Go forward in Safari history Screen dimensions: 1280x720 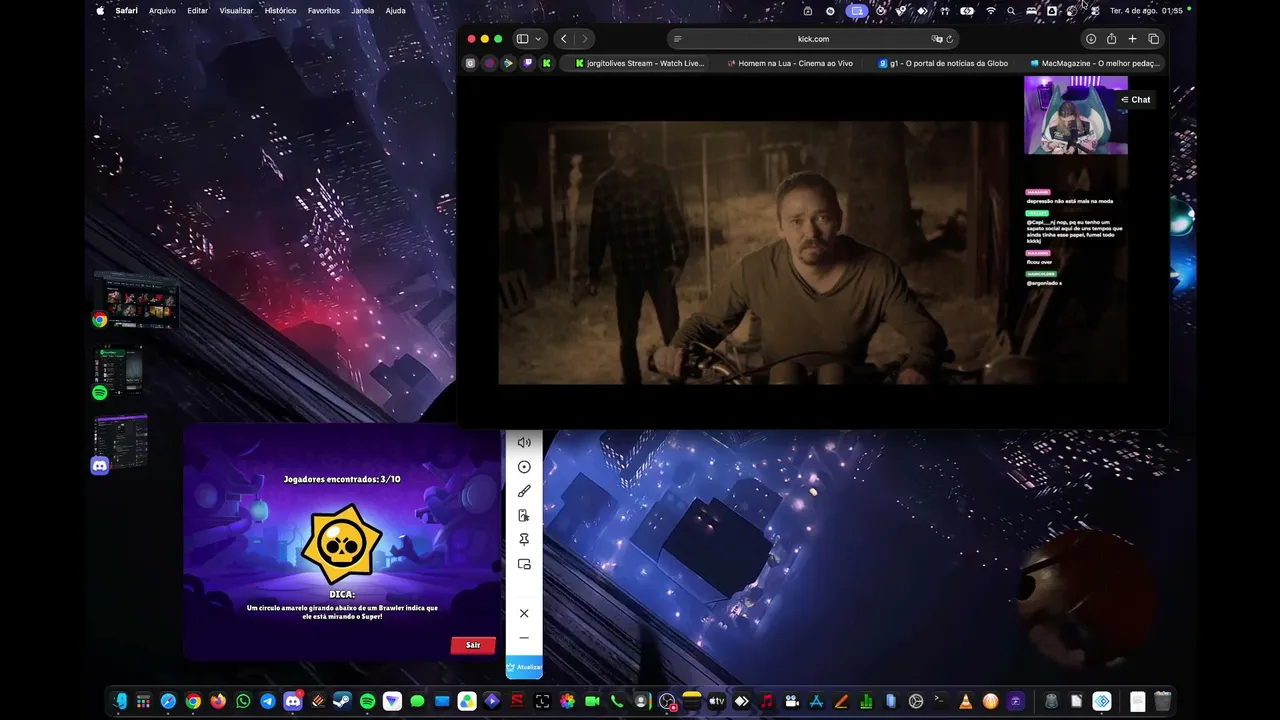point(585,39)
